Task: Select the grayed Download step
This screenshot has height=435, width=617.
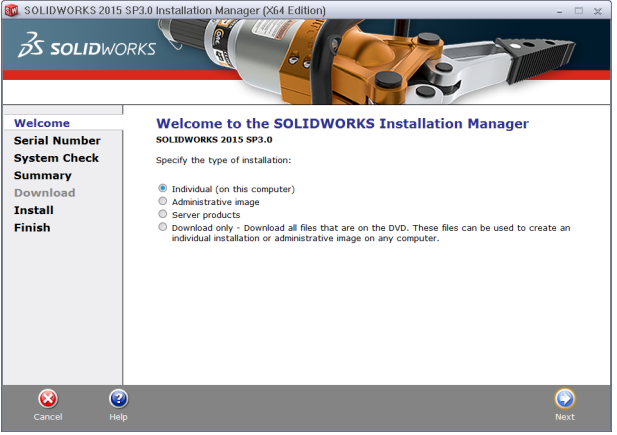Action: point(45,194)
